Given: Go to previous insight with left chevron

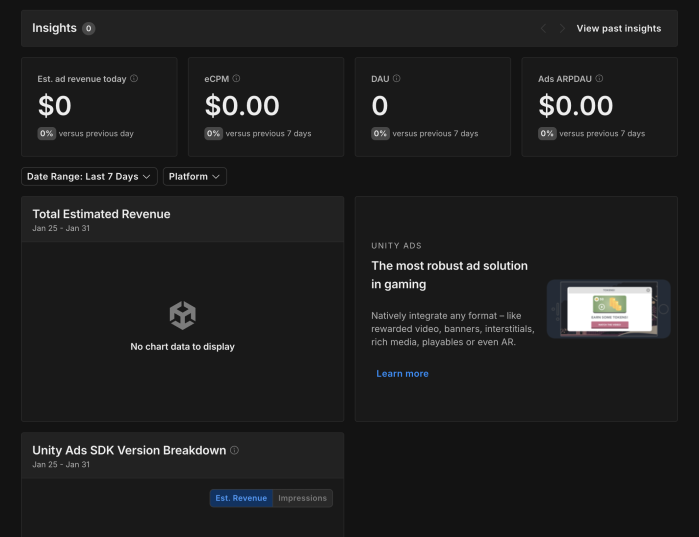Looking at the screenshot, I should pyautogui.click(x=543, y=29).
